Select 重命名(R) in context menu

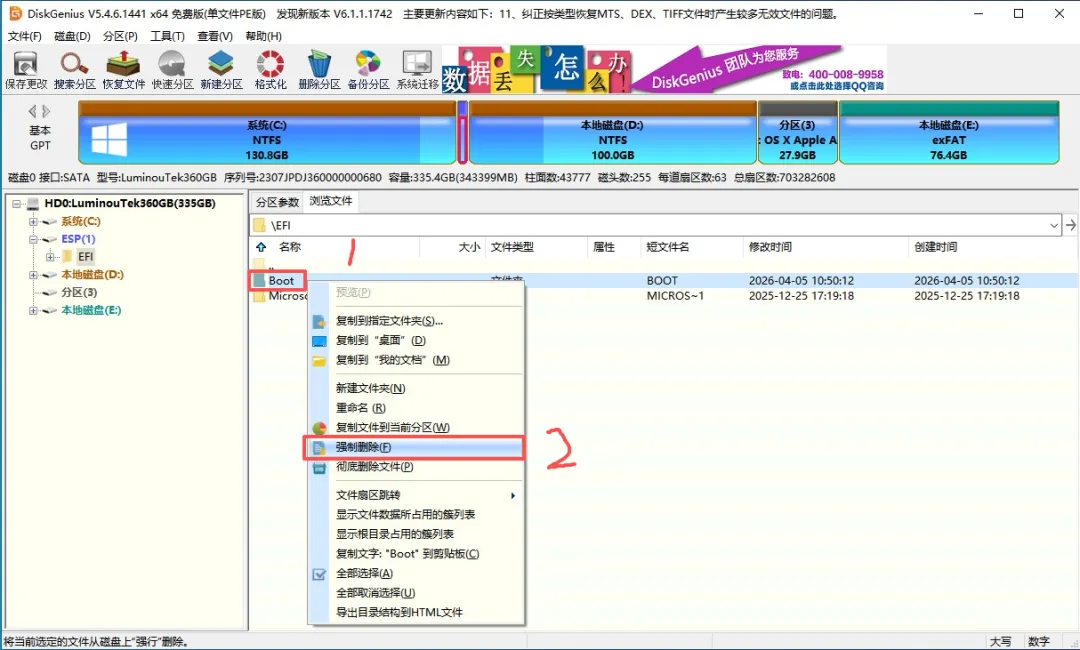coord(415,408)
